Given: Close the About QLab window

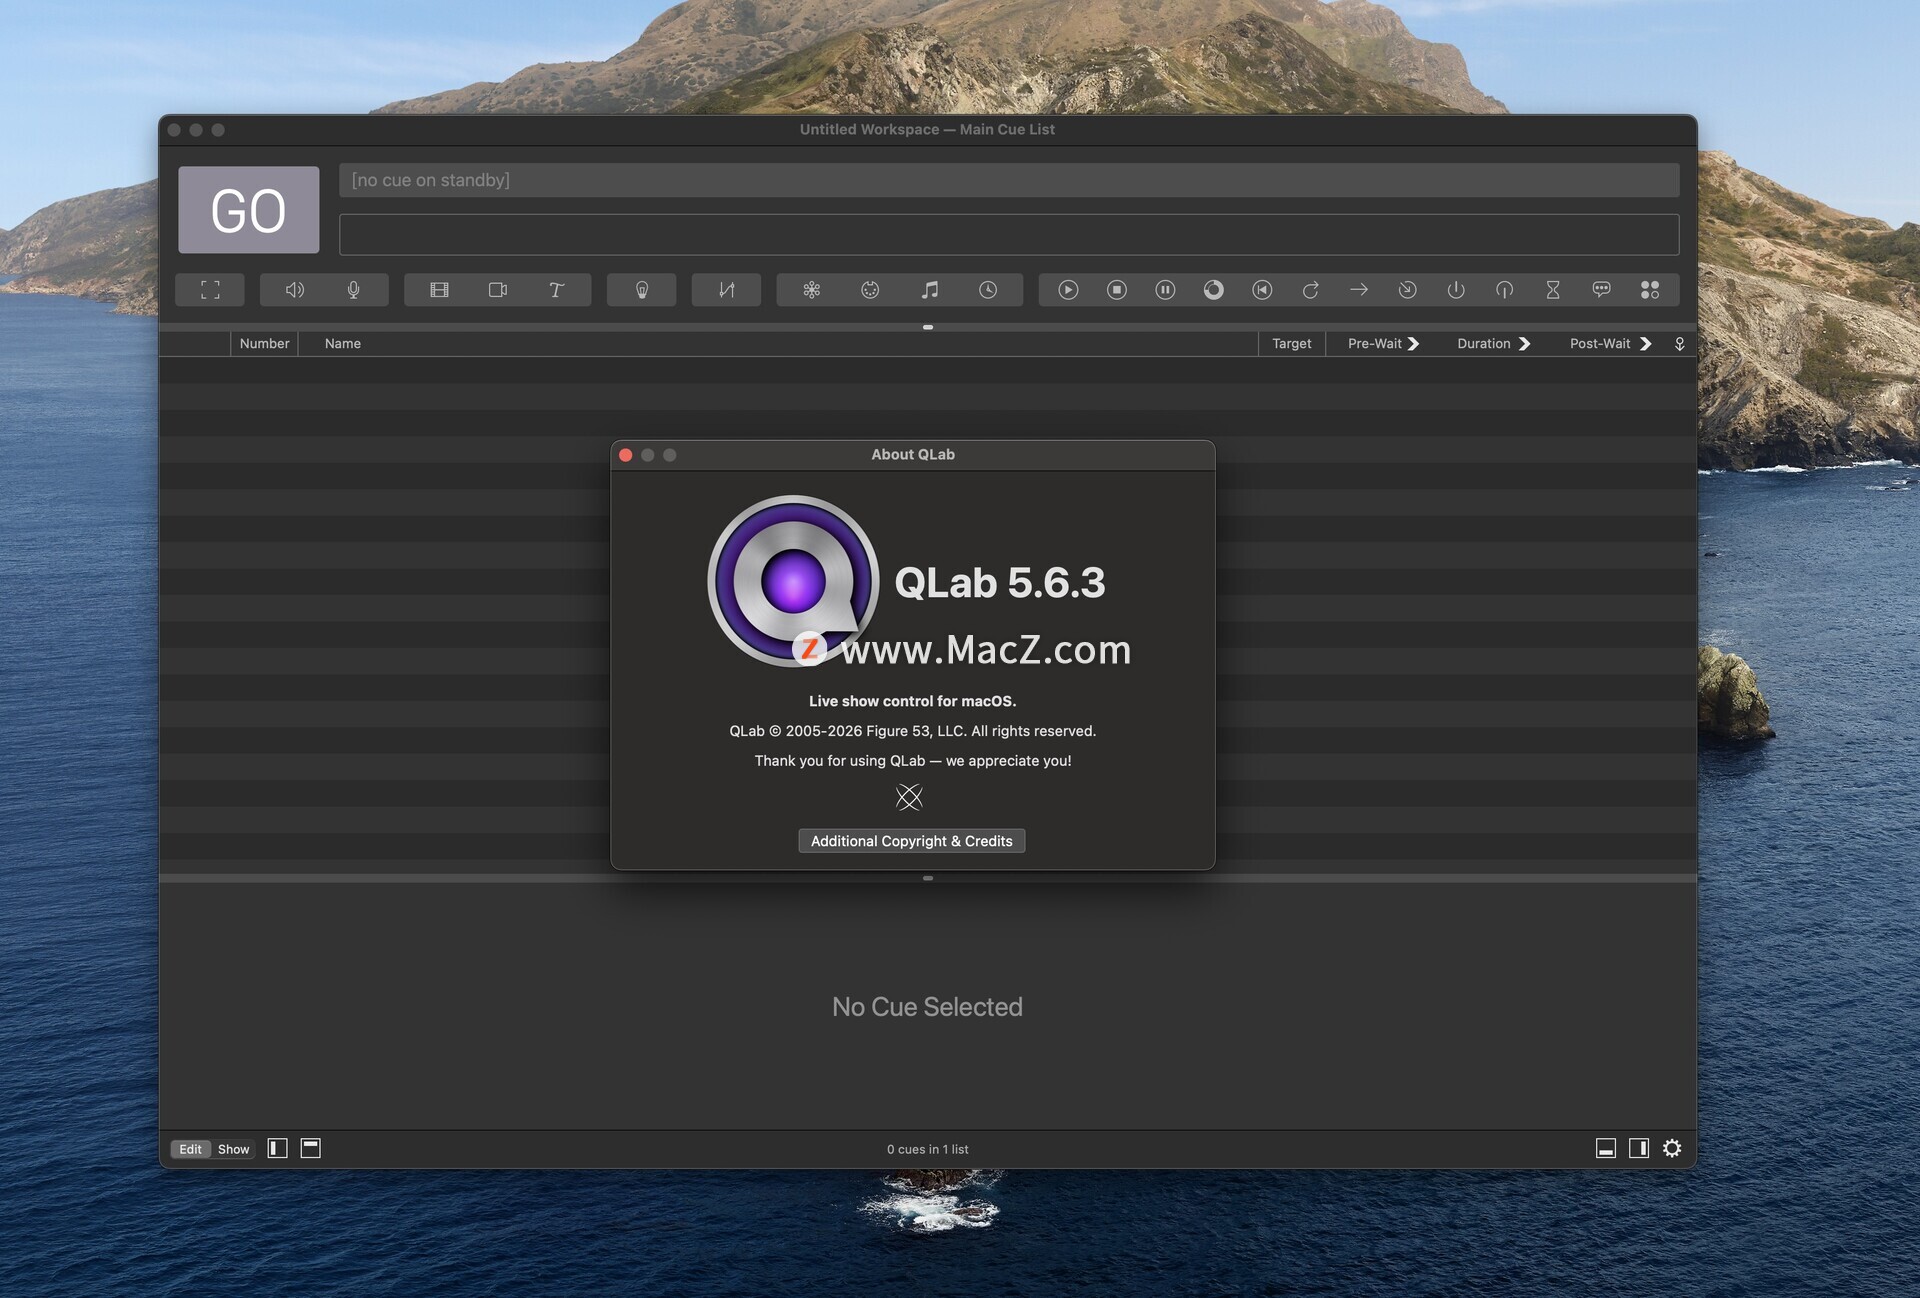Looking at the screenshot, I should (626, 455).
